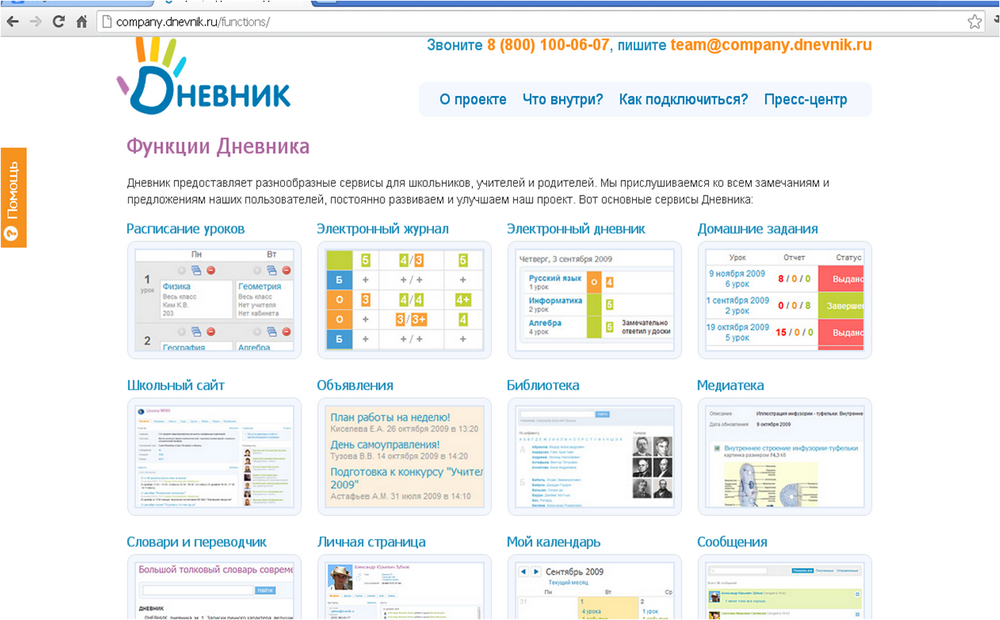Click the browser forward arrow
The image size is (1000, 620).
click(x=36, y=22)
